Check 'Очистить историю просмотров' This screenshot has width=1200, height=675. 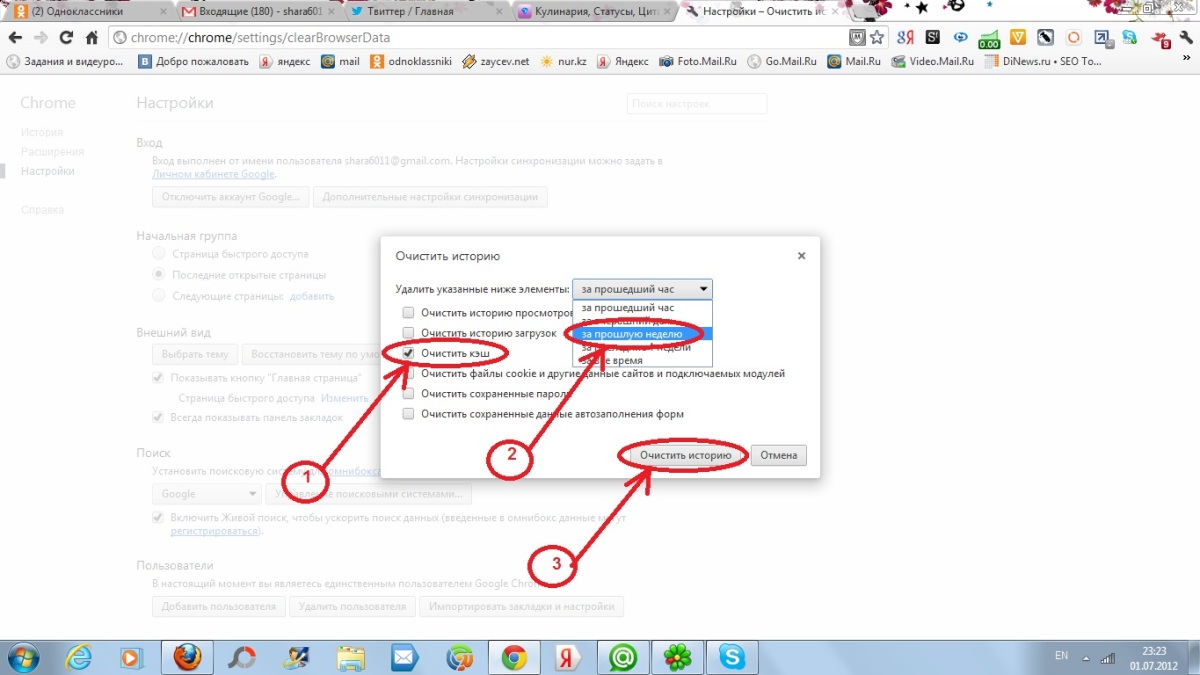(x=408, y=312)
